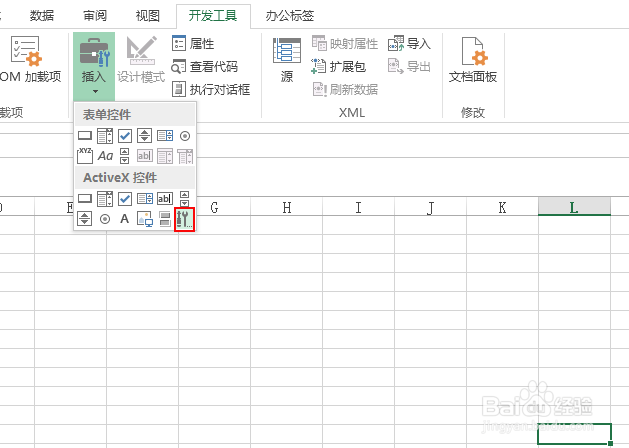This screenshot has width=629, height=448.
Task: Insert a form control Button
Action: click(x=85, y=136)
